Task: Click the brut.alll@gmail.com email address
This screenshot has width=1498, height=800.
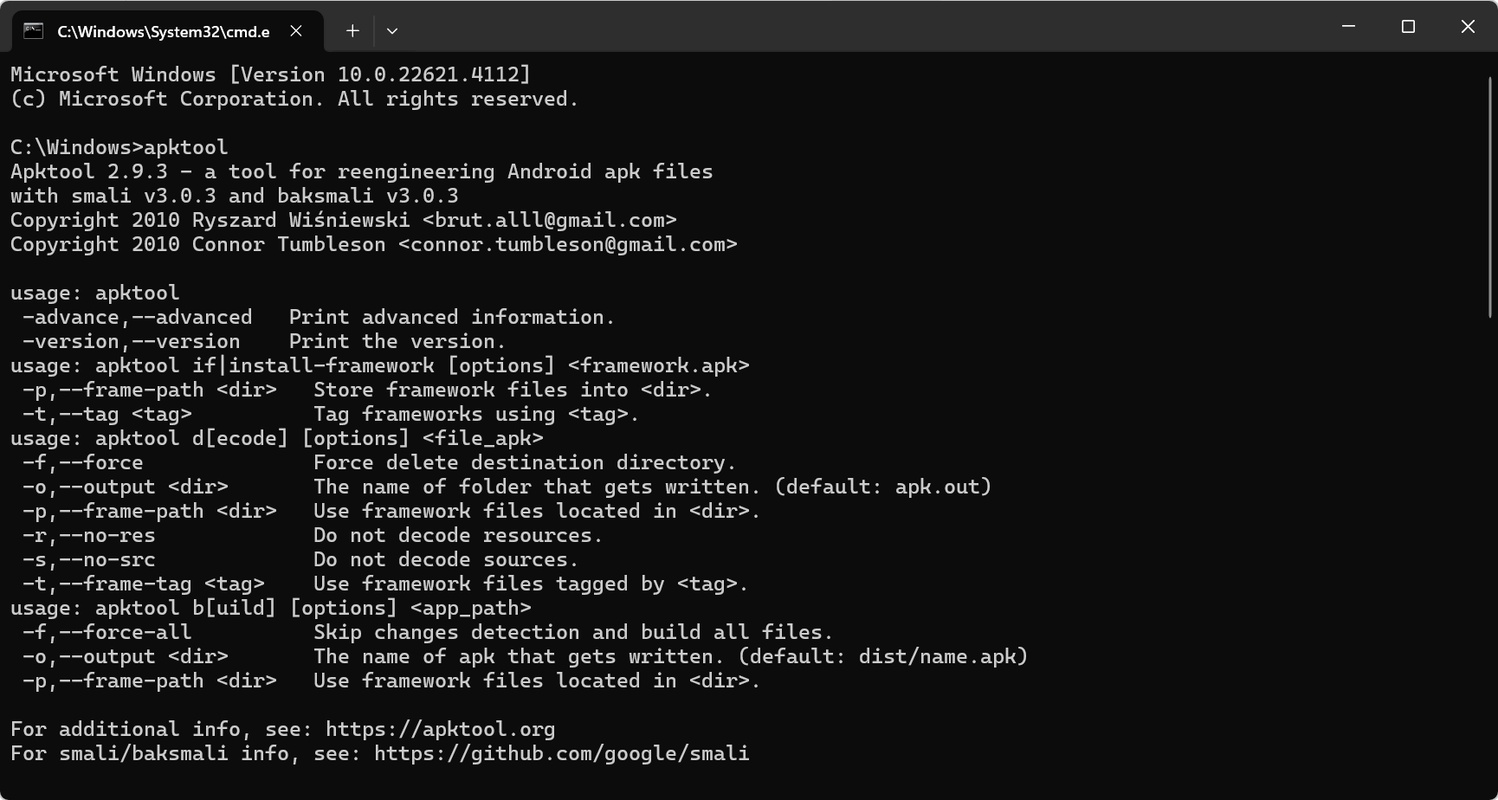Action: click(549, 220)
